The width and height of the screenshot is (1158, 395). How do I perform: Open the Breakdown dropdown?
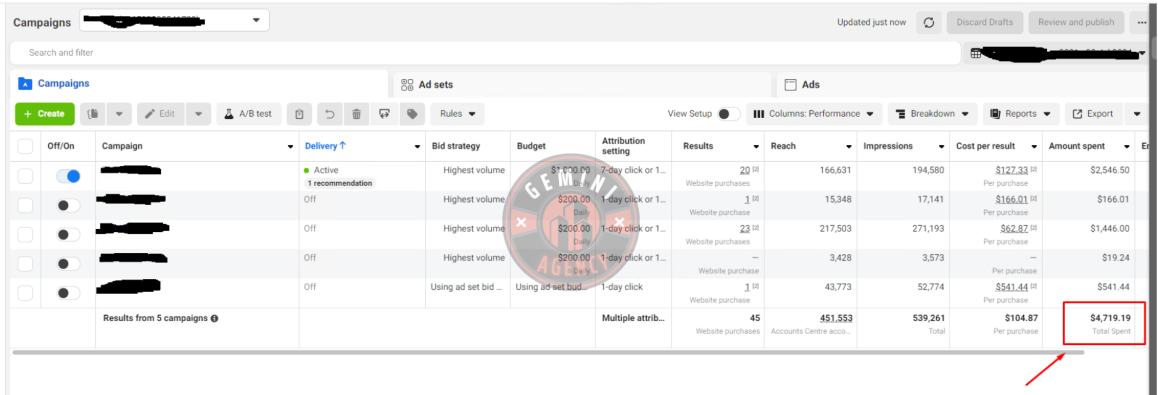[932, 114]
